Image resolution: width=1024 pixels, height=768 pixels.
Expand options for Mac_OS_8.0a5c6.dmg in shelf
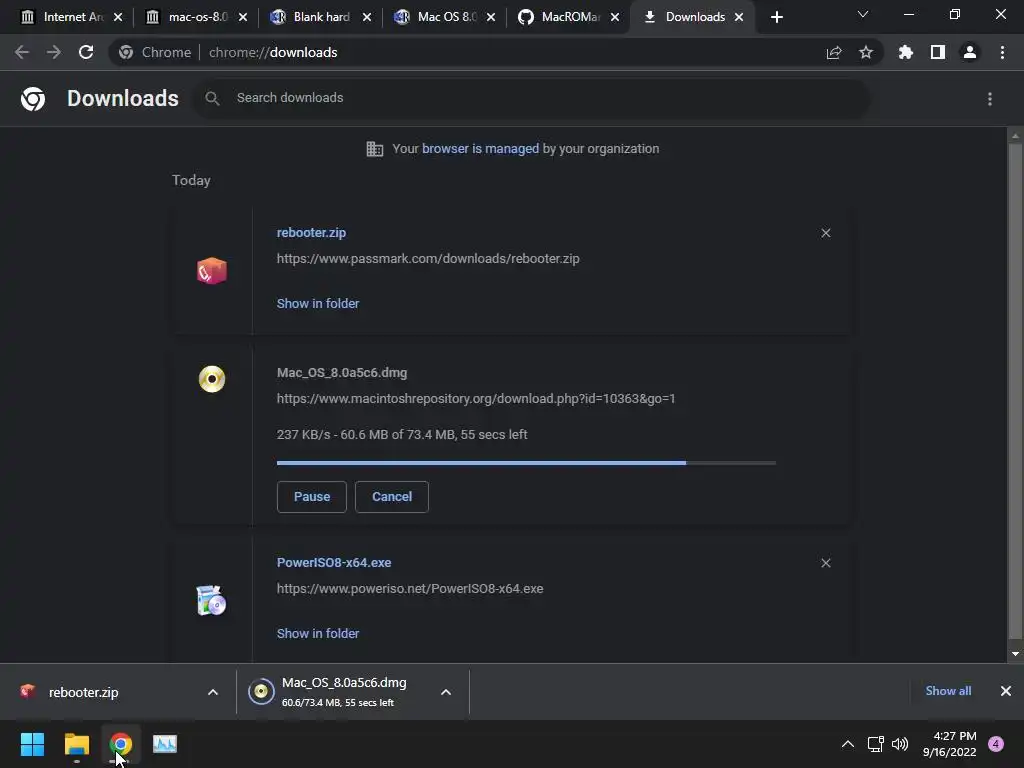point(446,692)
